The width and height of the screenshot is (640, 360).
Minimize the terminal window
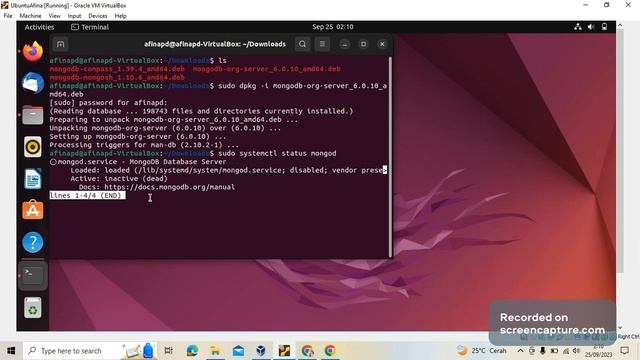(344, 44)
